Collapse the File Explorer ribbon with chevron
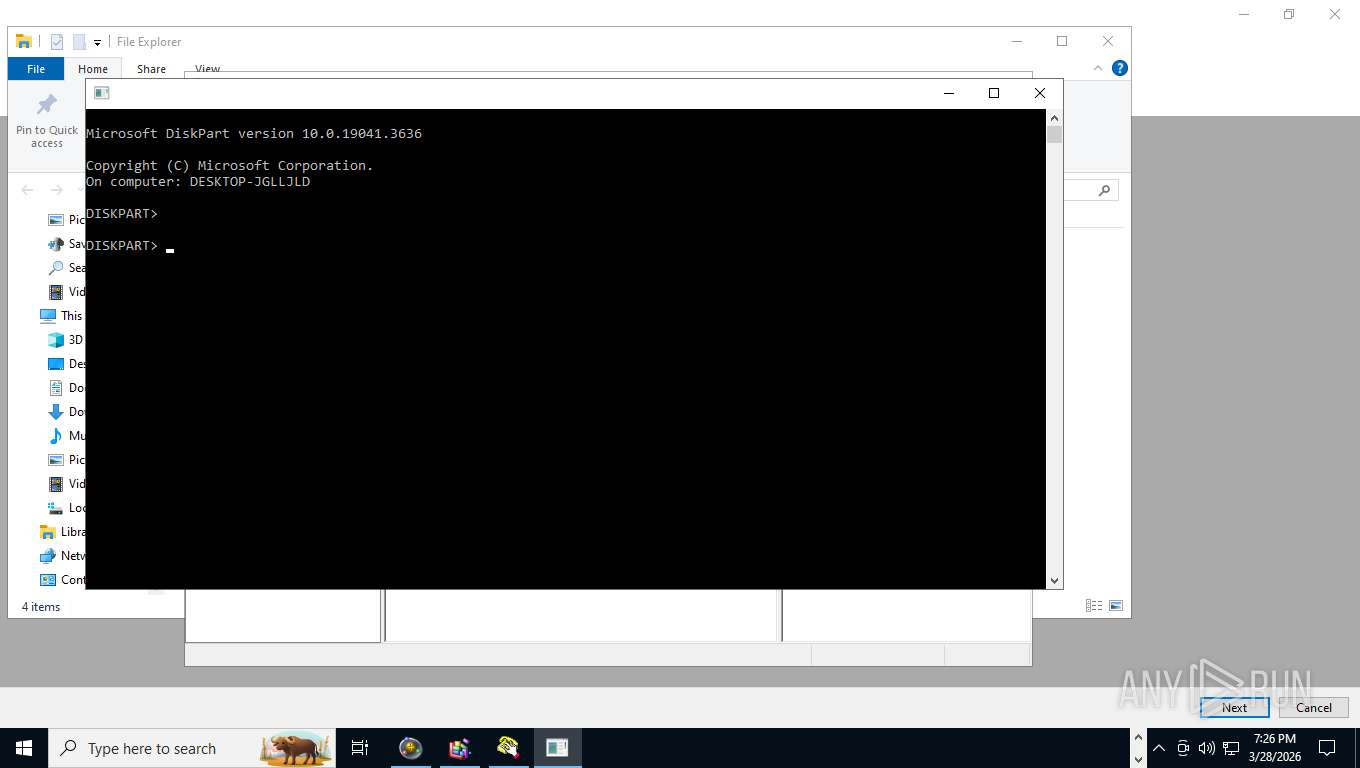Viewport: 1360px width, 768px height. point(1098,68)
